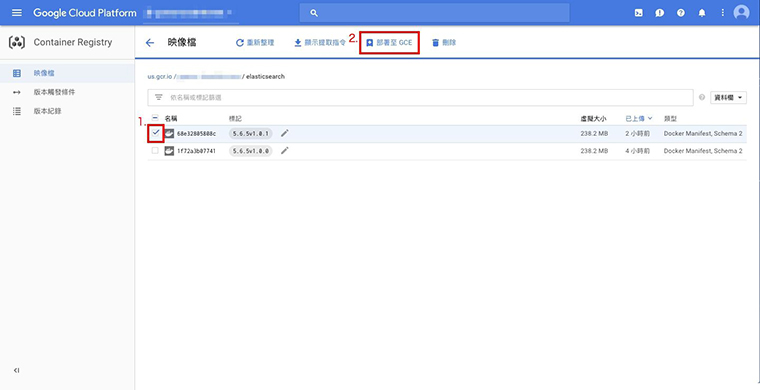Click the Container Registry product icon
This screenshot has width=760, height=390.
(17, 42)
